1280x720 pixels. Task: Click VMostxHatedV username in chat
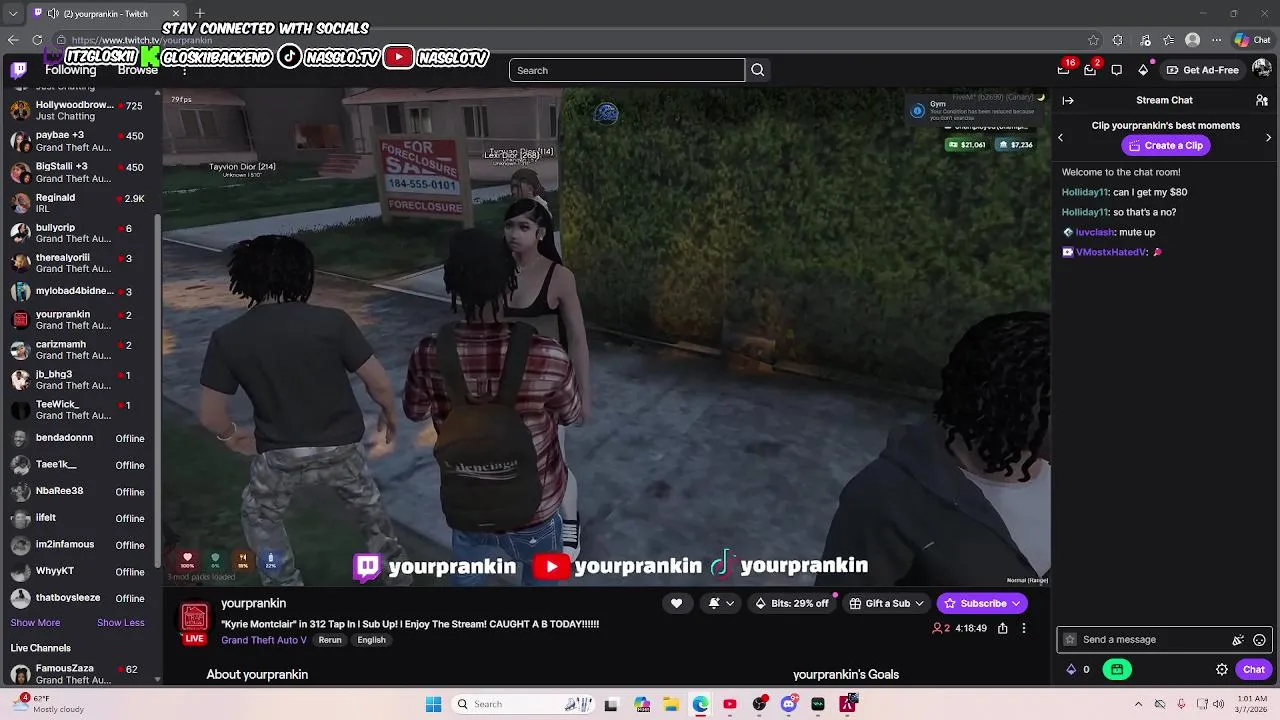1111,252
